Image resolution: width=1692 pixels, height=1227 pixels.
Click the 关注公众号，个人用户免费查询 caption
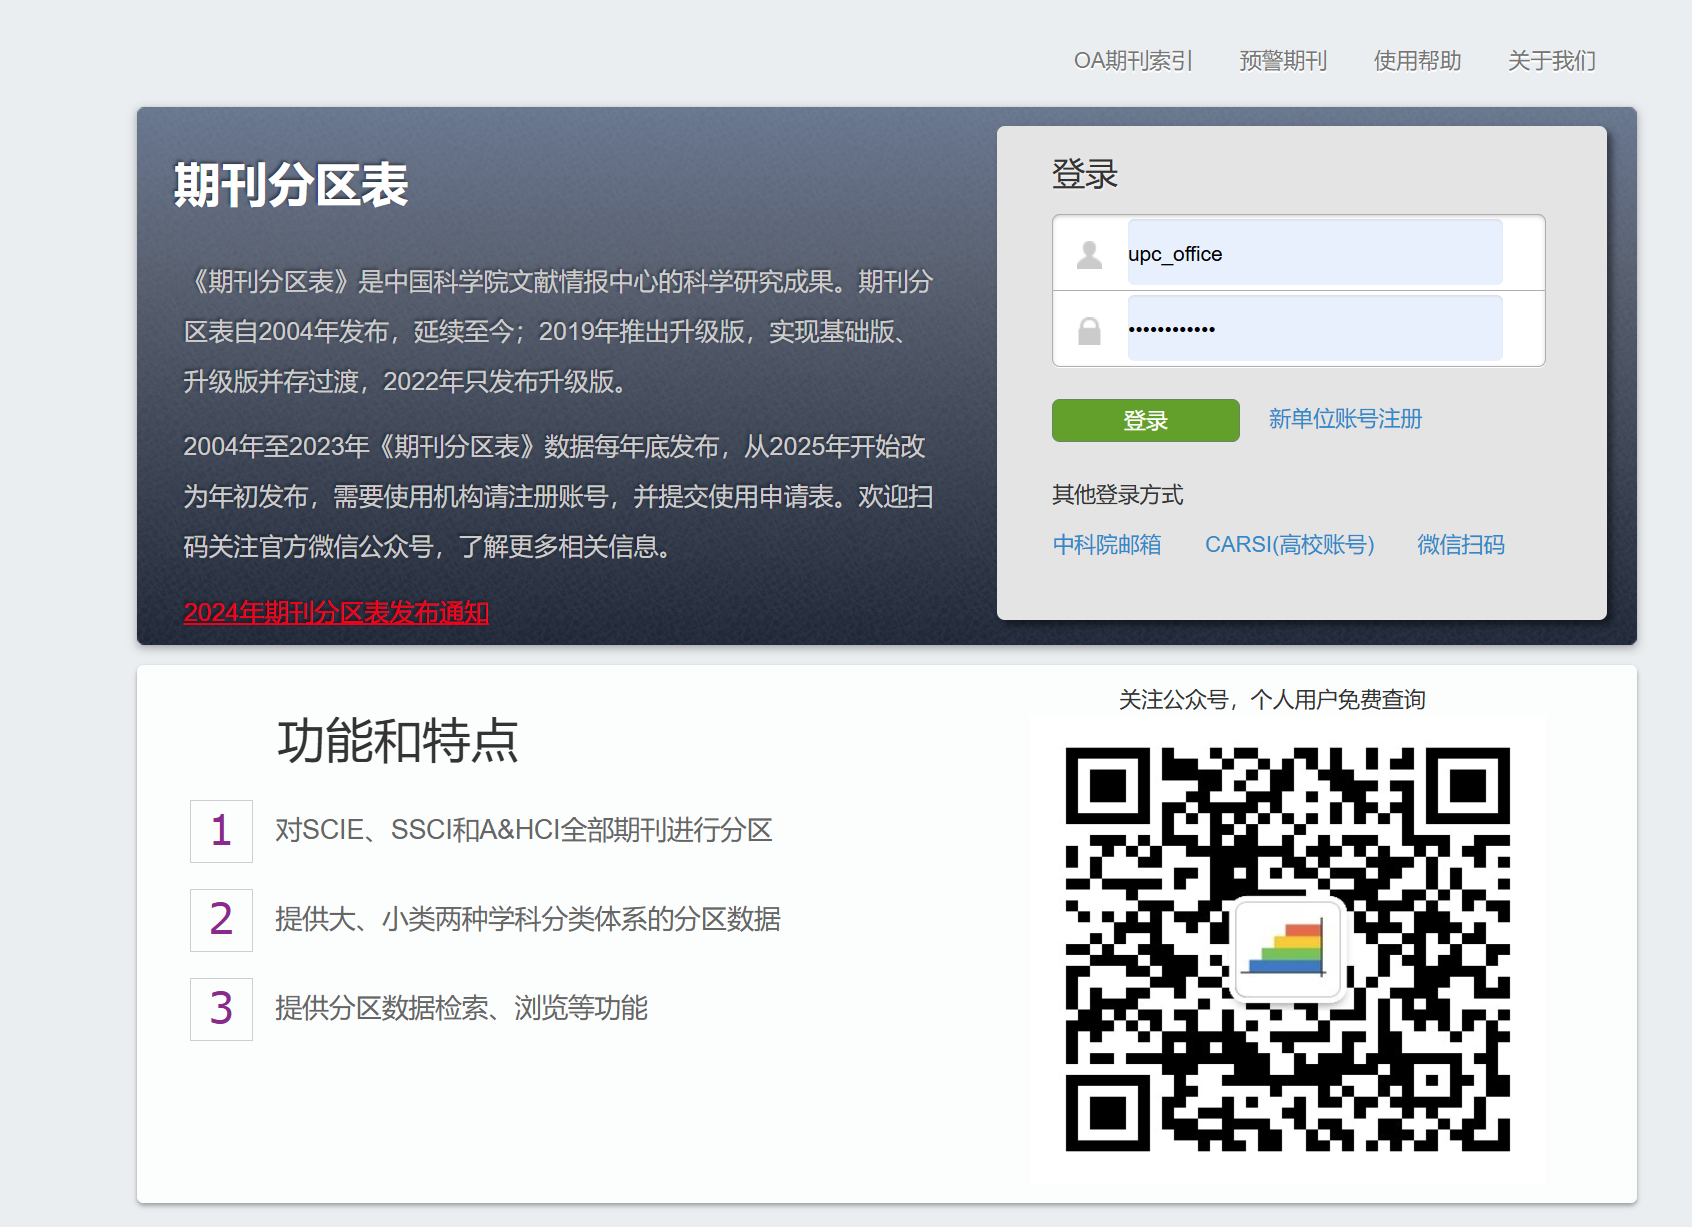(1272, 700)
